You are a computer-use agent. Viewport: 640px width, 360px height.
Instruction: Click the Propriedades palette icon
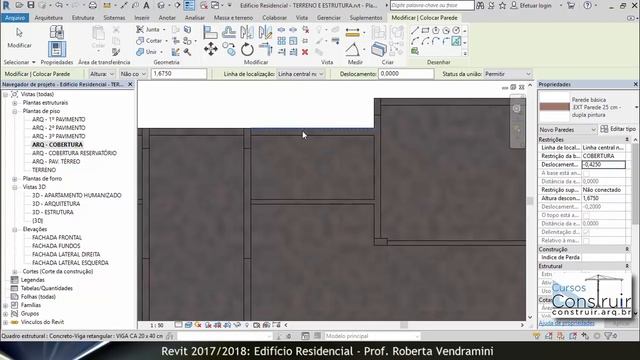coord(57,49)
